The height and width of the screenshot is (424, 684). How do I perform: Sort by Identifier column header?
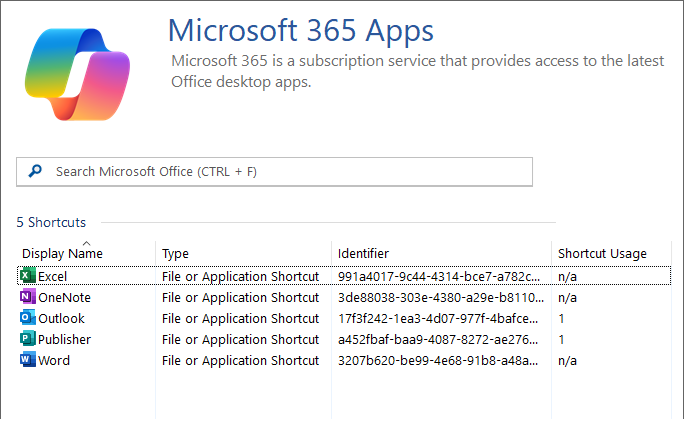363,254
